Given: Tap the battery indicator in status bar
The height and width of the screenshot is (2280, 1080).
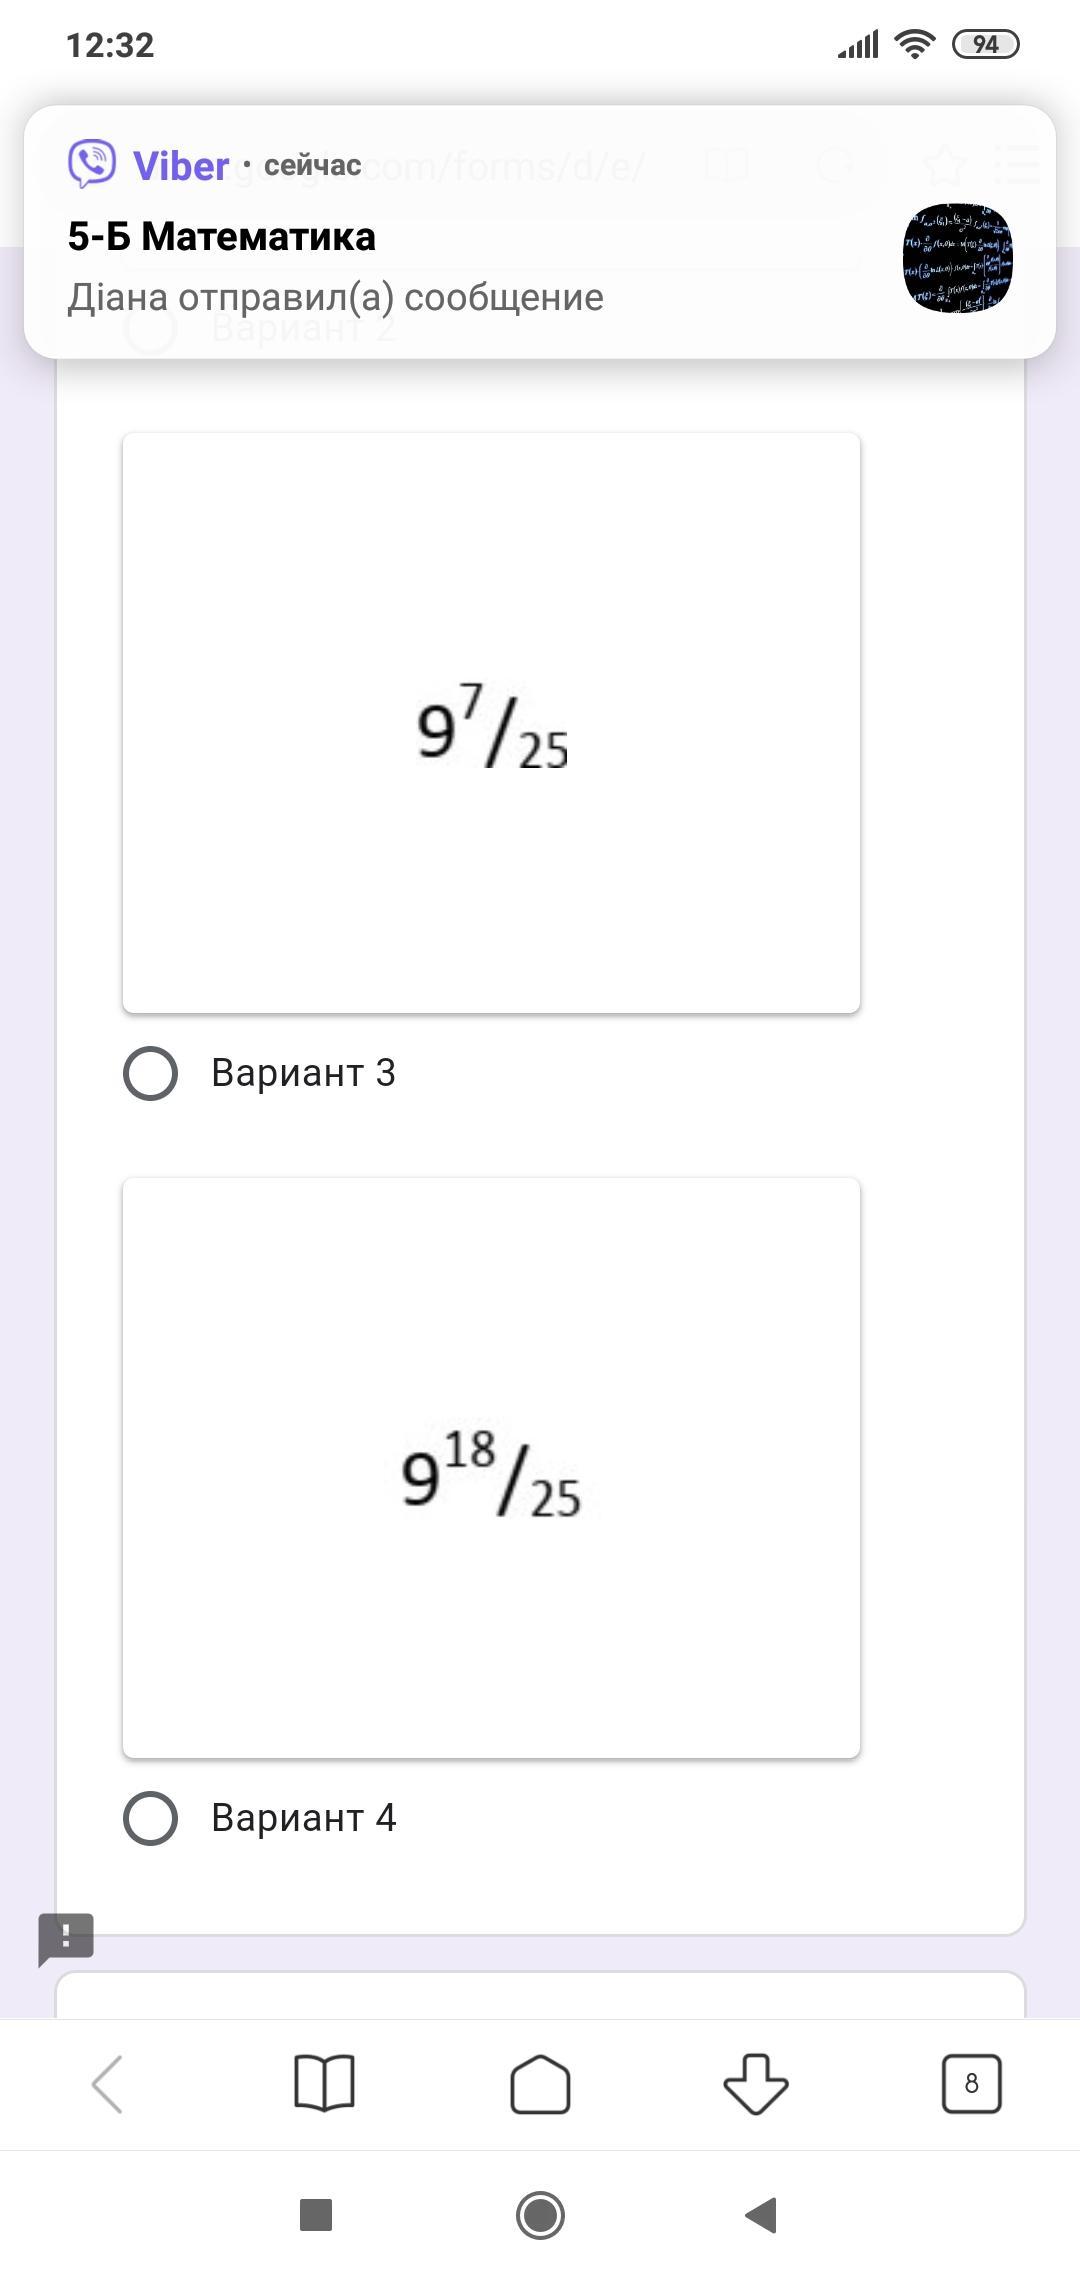Looking at the screenshot, I should coord(985,44).
